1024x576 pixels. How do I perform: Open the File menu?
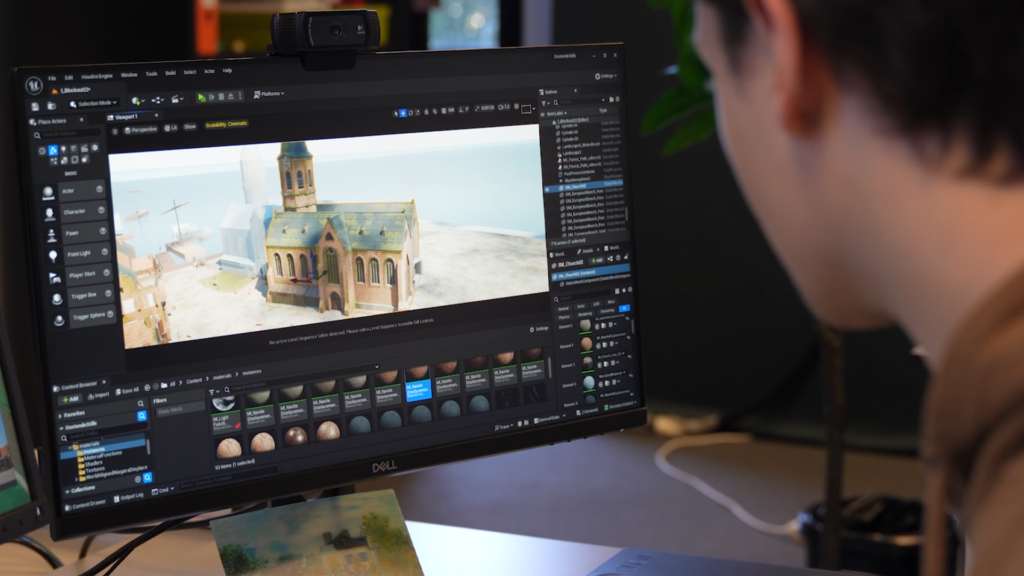click(52, 78)
